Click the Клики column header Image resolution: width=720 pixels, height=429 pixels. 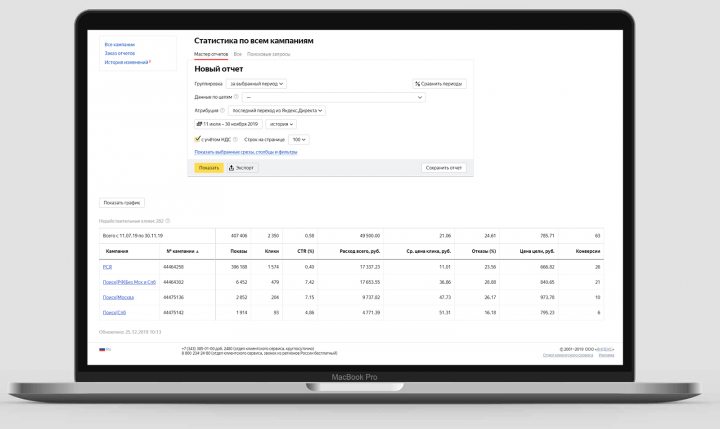click(x=272, y=251)
